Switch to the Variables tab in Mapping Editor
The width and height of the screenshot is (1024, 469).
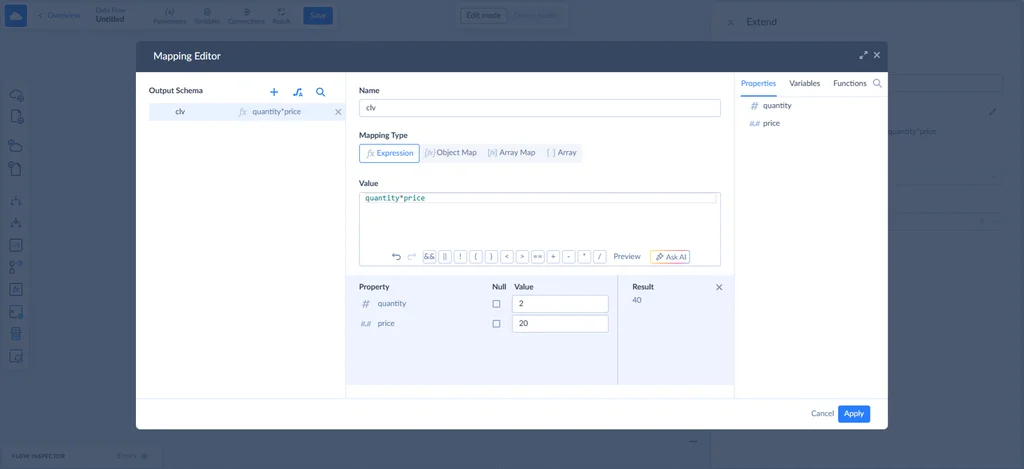805,84
